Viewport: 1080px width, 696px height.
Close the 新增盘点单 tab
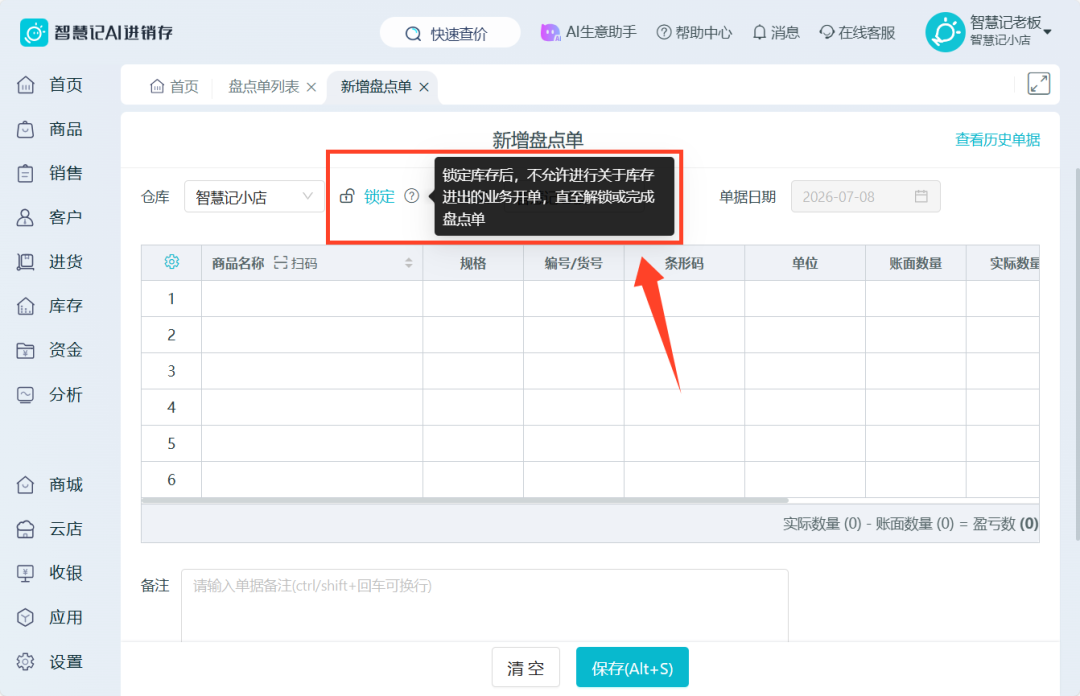(x=424, y=87)
